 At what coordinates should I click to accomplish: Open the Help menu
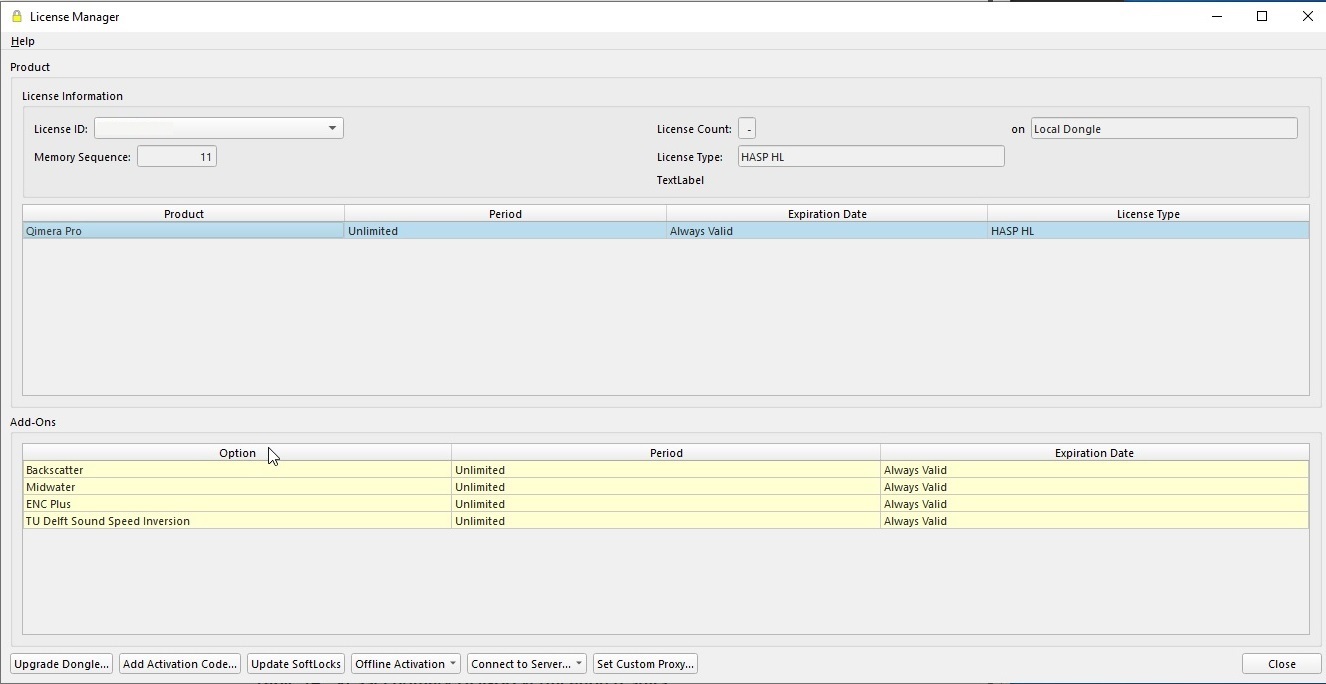[22, 41]
